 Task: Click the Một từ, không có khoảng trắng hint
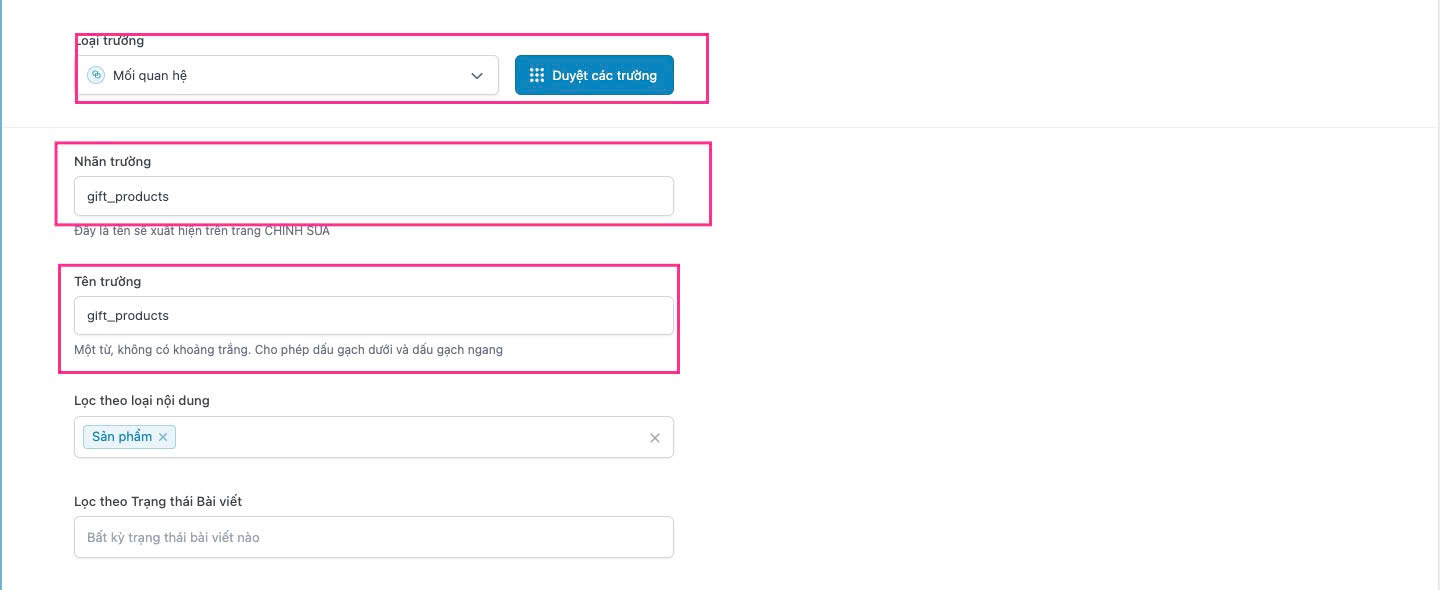[288, 350]
